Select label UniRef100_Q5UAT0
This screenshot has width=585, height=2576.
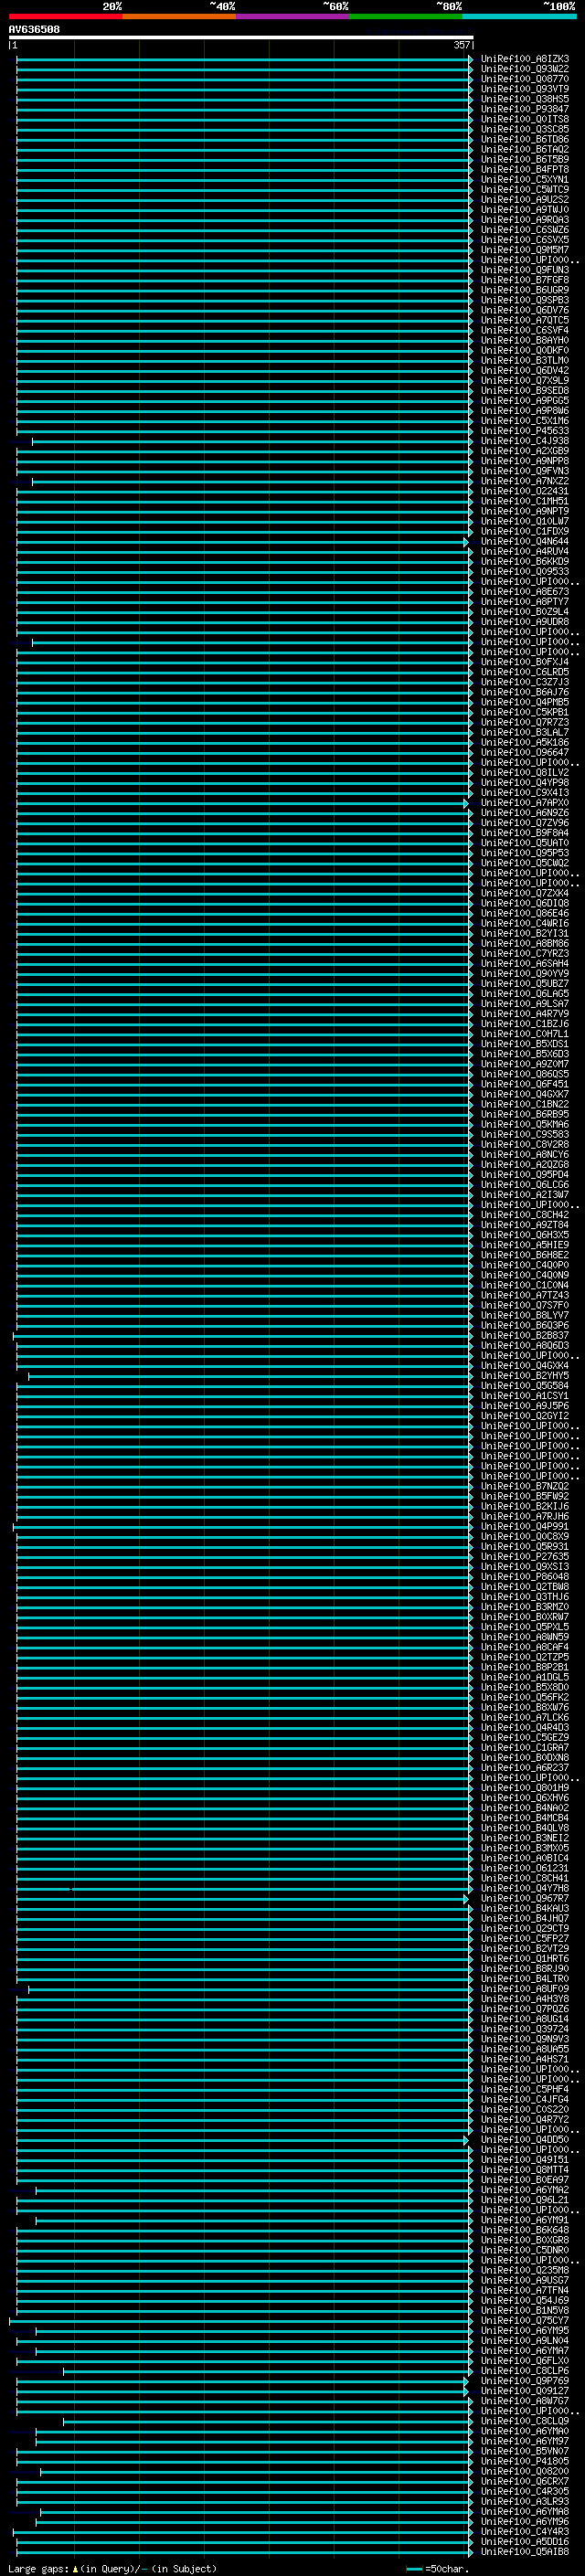[524, 843]
